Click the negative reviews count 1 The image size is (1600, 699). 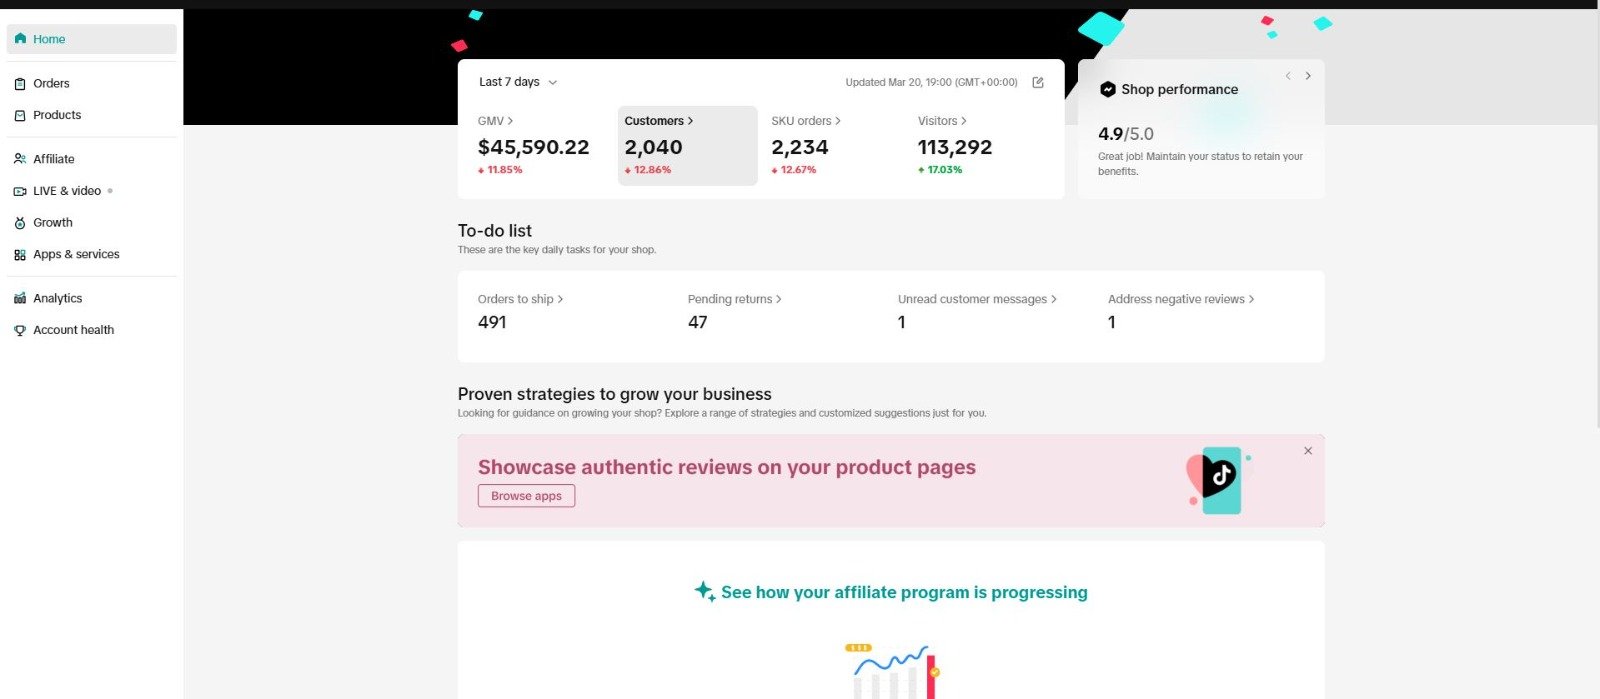[x=1112, y=322]
